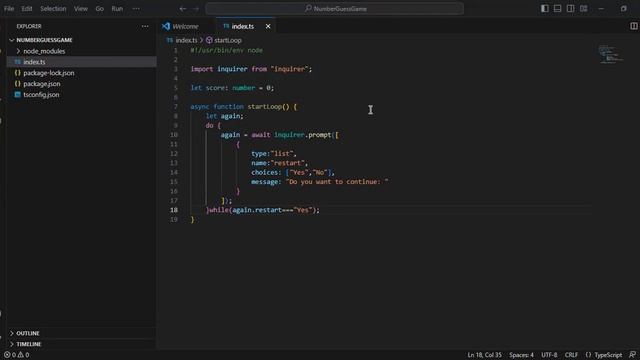Switch to the Welcome tab
This screenshot has width=640, height=360.
[x=186, y=26]
